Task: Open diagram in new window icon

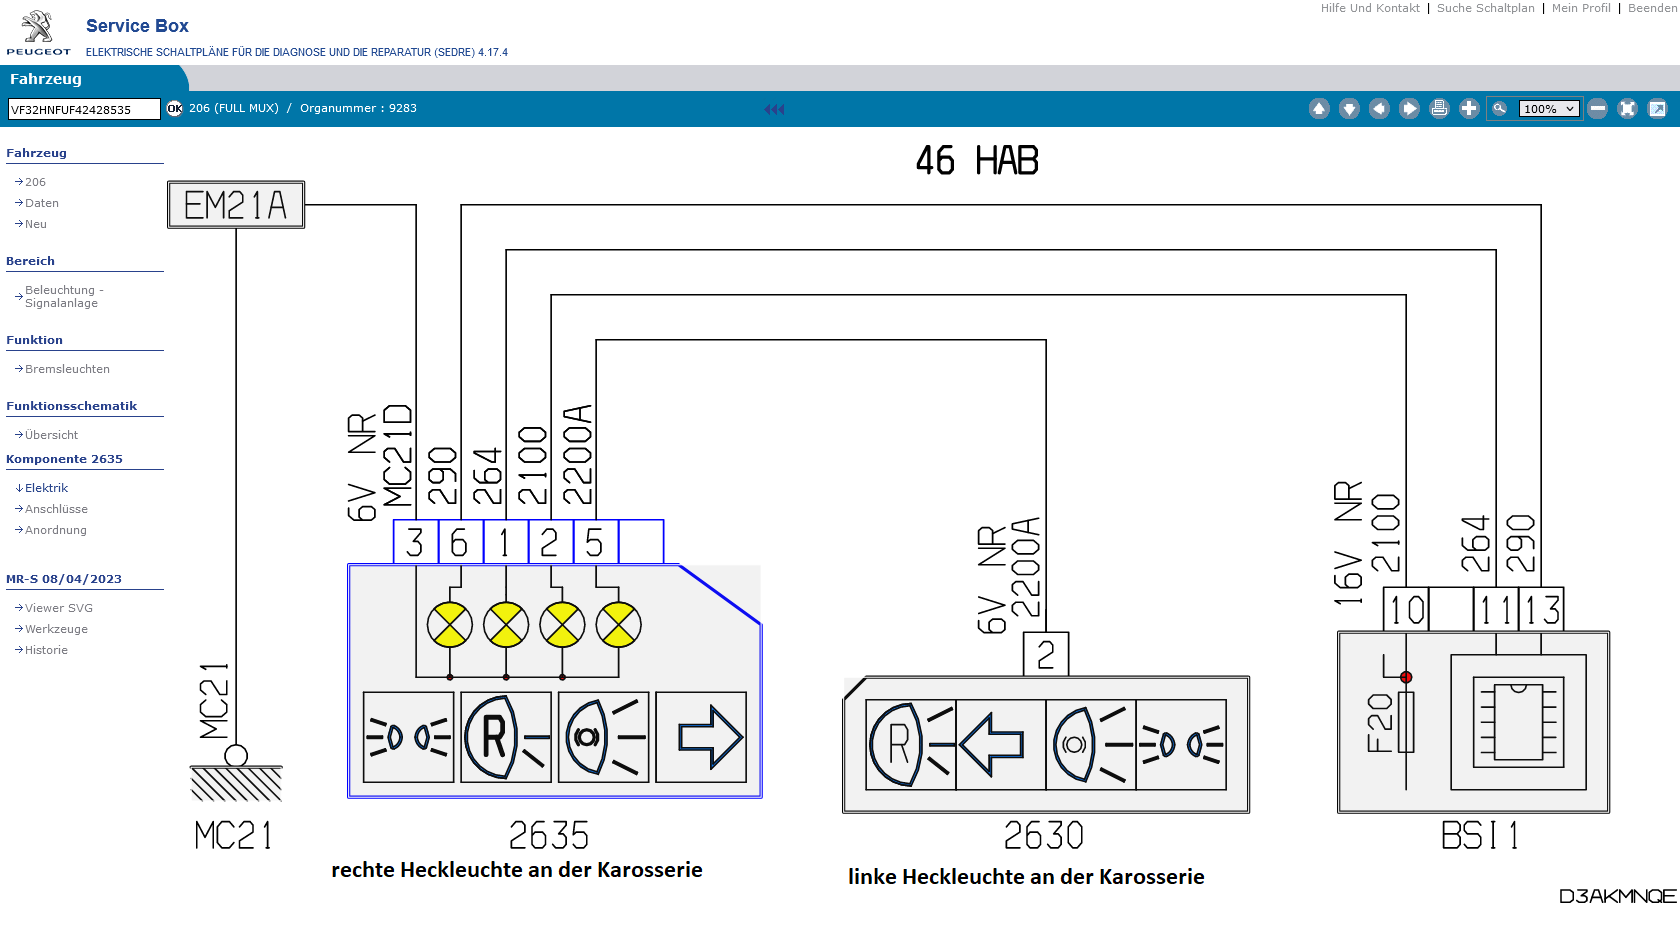Action: pos(1657,109)
